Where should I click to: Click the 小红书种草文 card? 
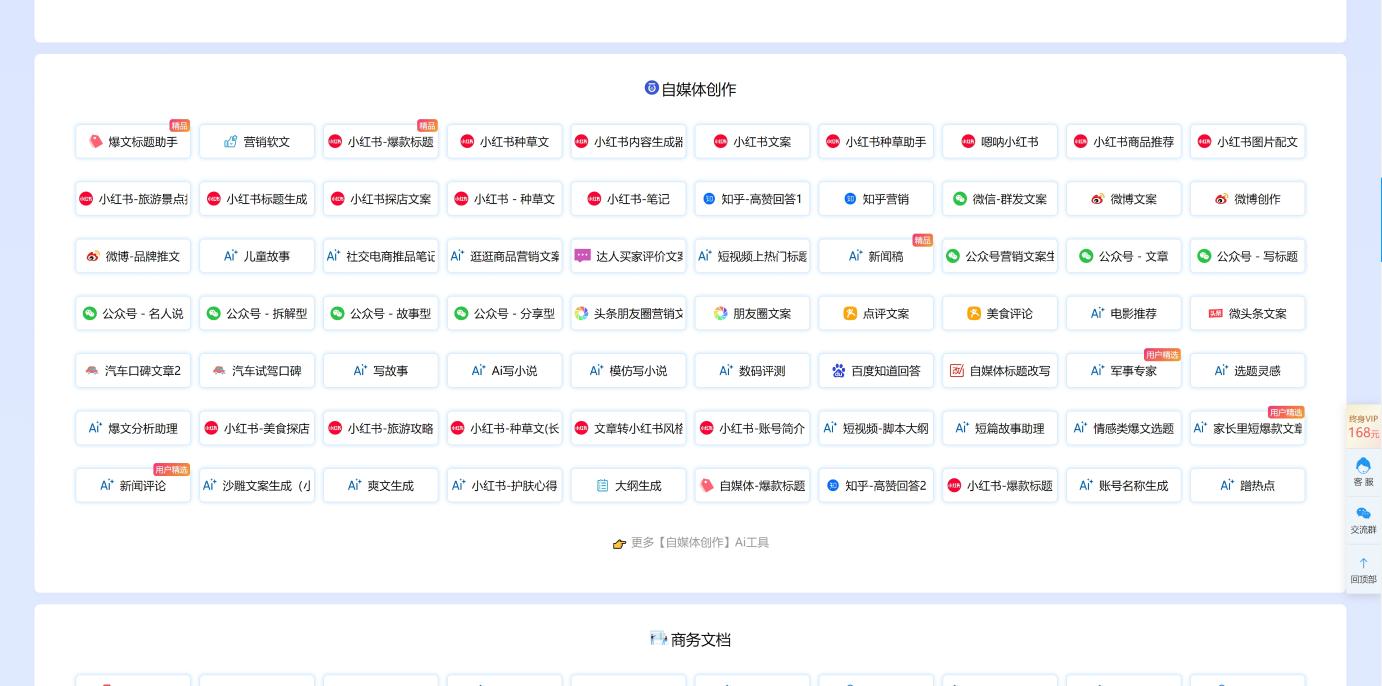(x=505, y=142)
